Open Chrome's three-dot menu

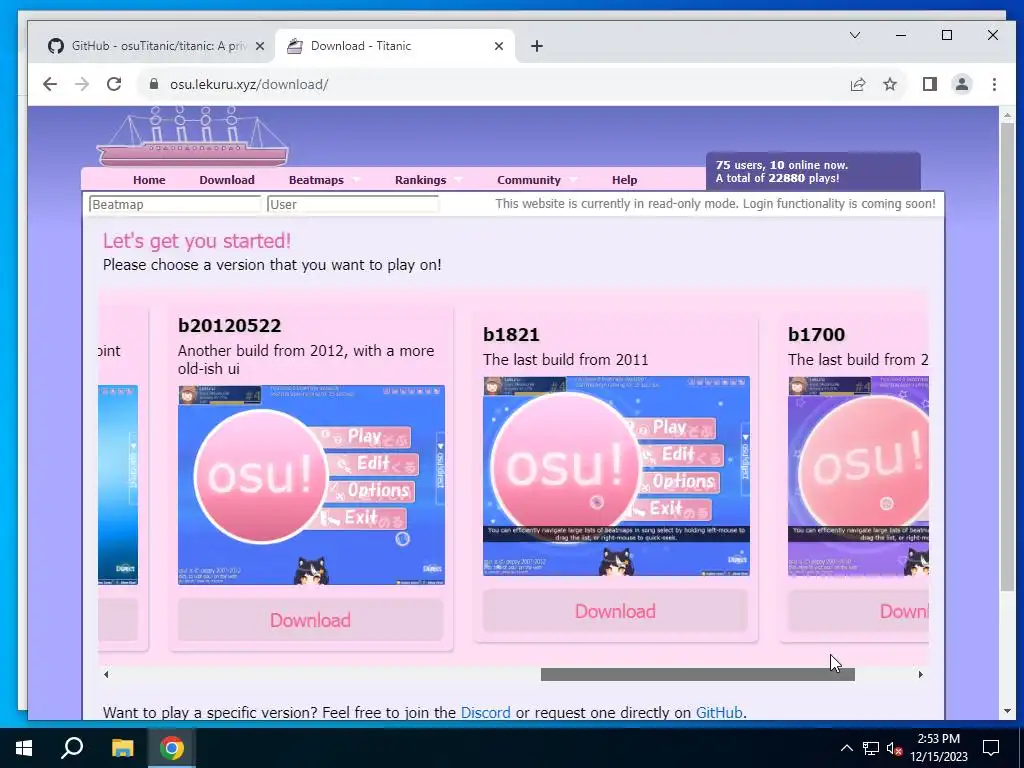coord(994,84)
